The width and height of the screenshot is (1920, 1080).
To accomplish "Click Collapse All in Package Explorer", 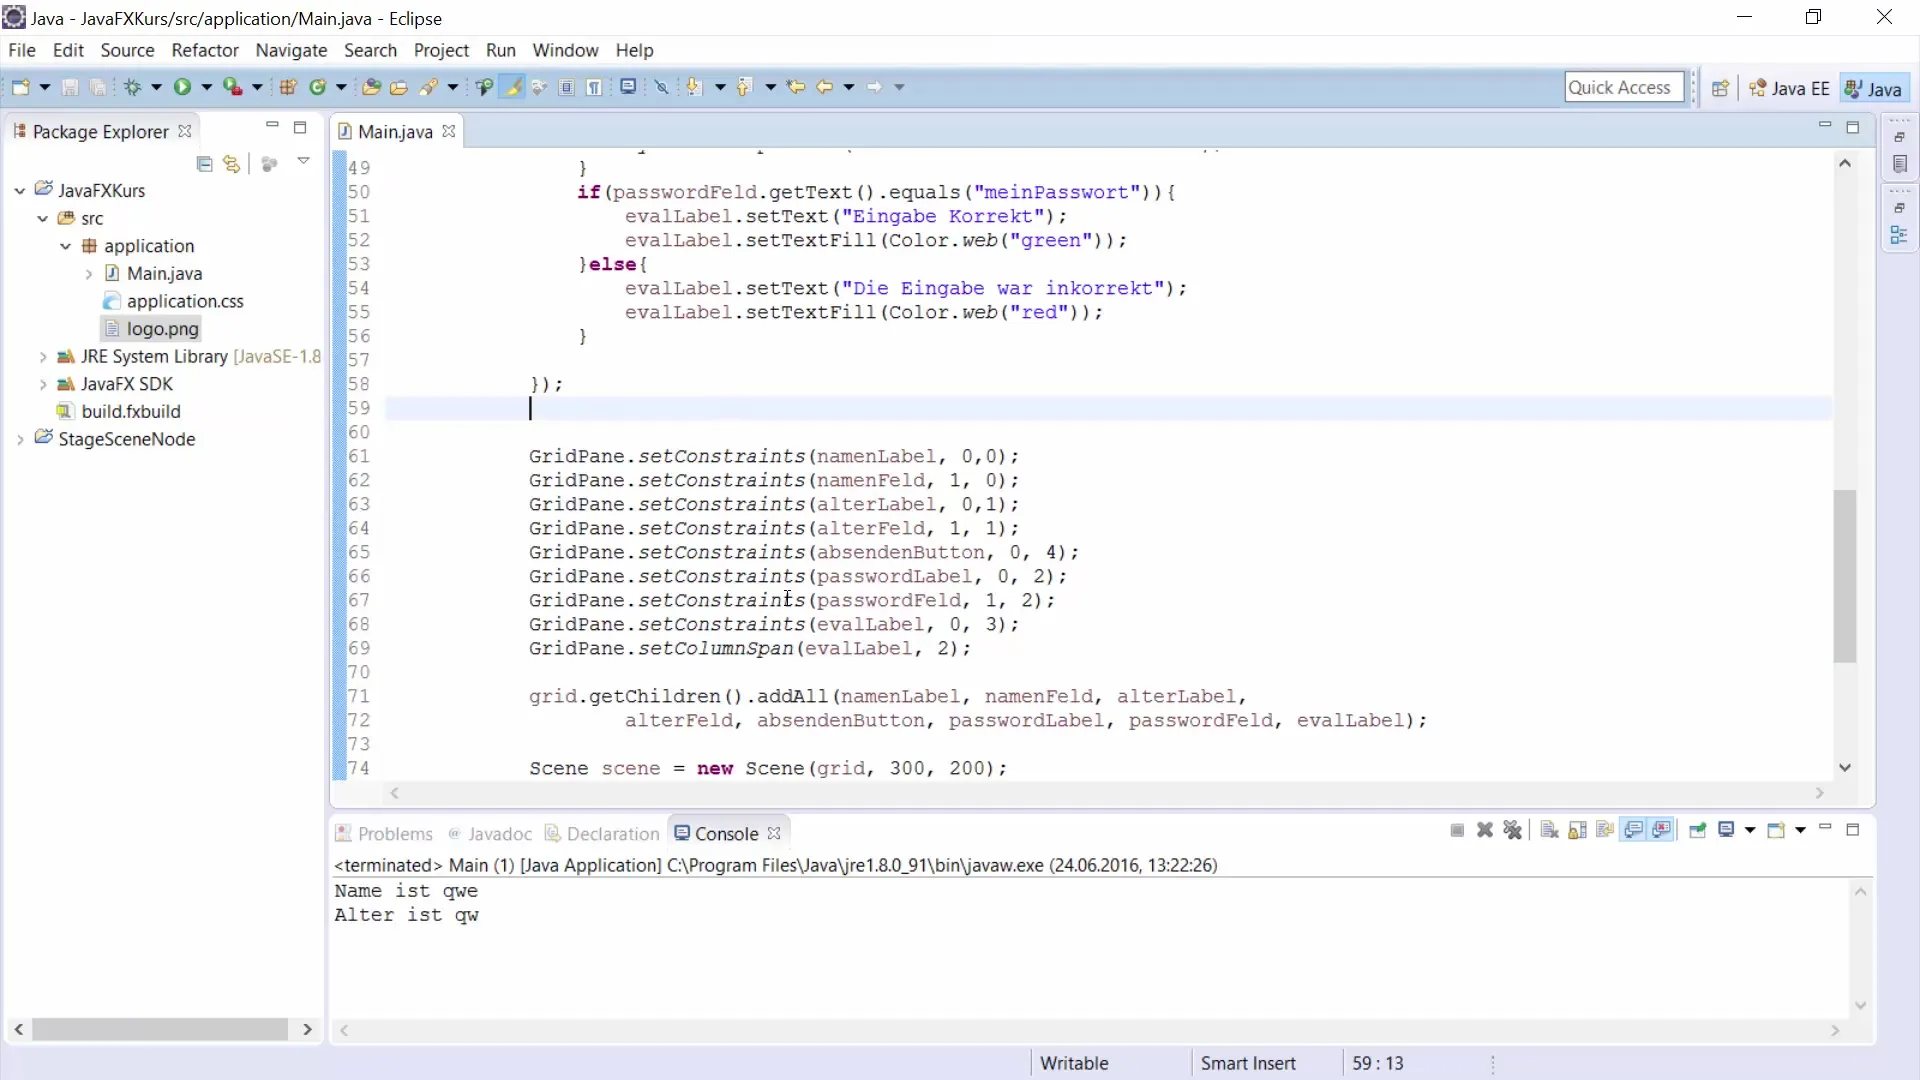I will [x=204, y=163].
